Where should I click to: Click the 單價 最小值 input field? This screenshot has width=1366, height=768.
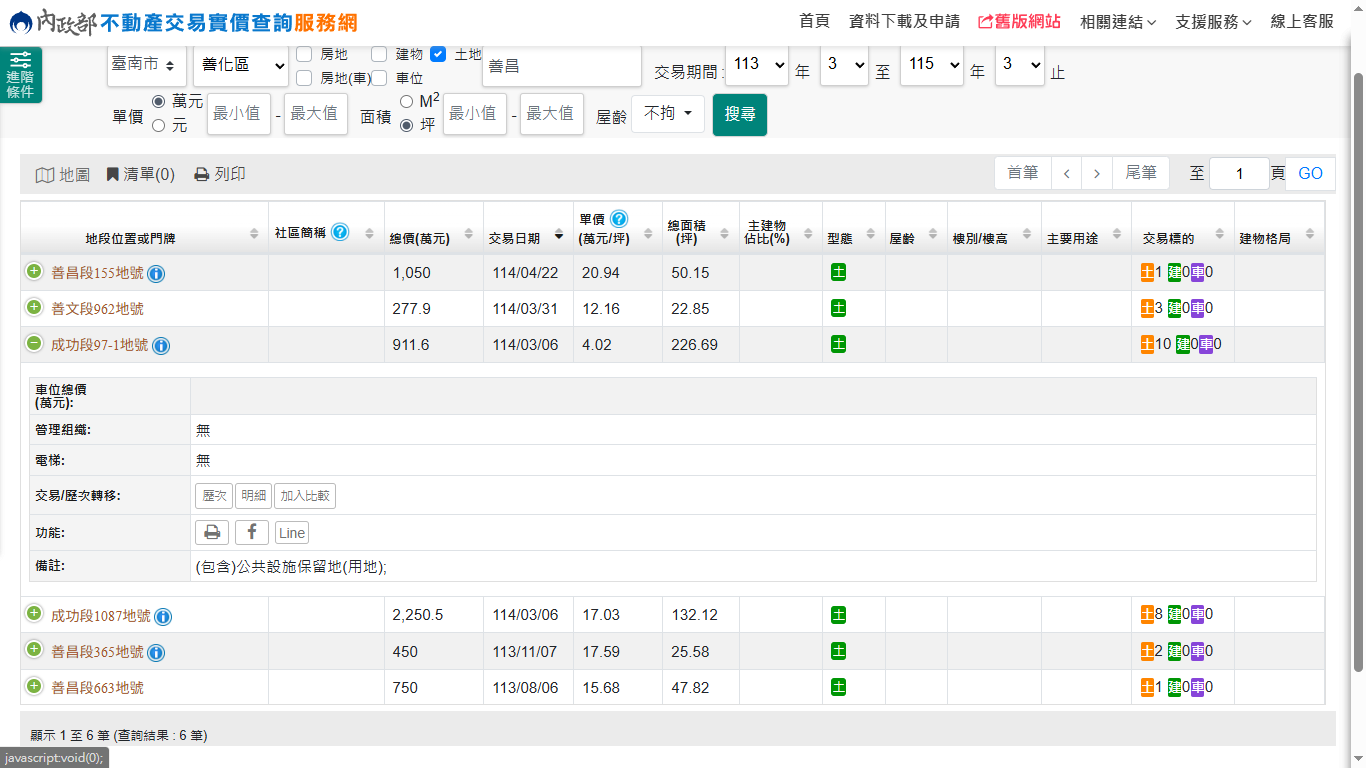coord(238,114)
